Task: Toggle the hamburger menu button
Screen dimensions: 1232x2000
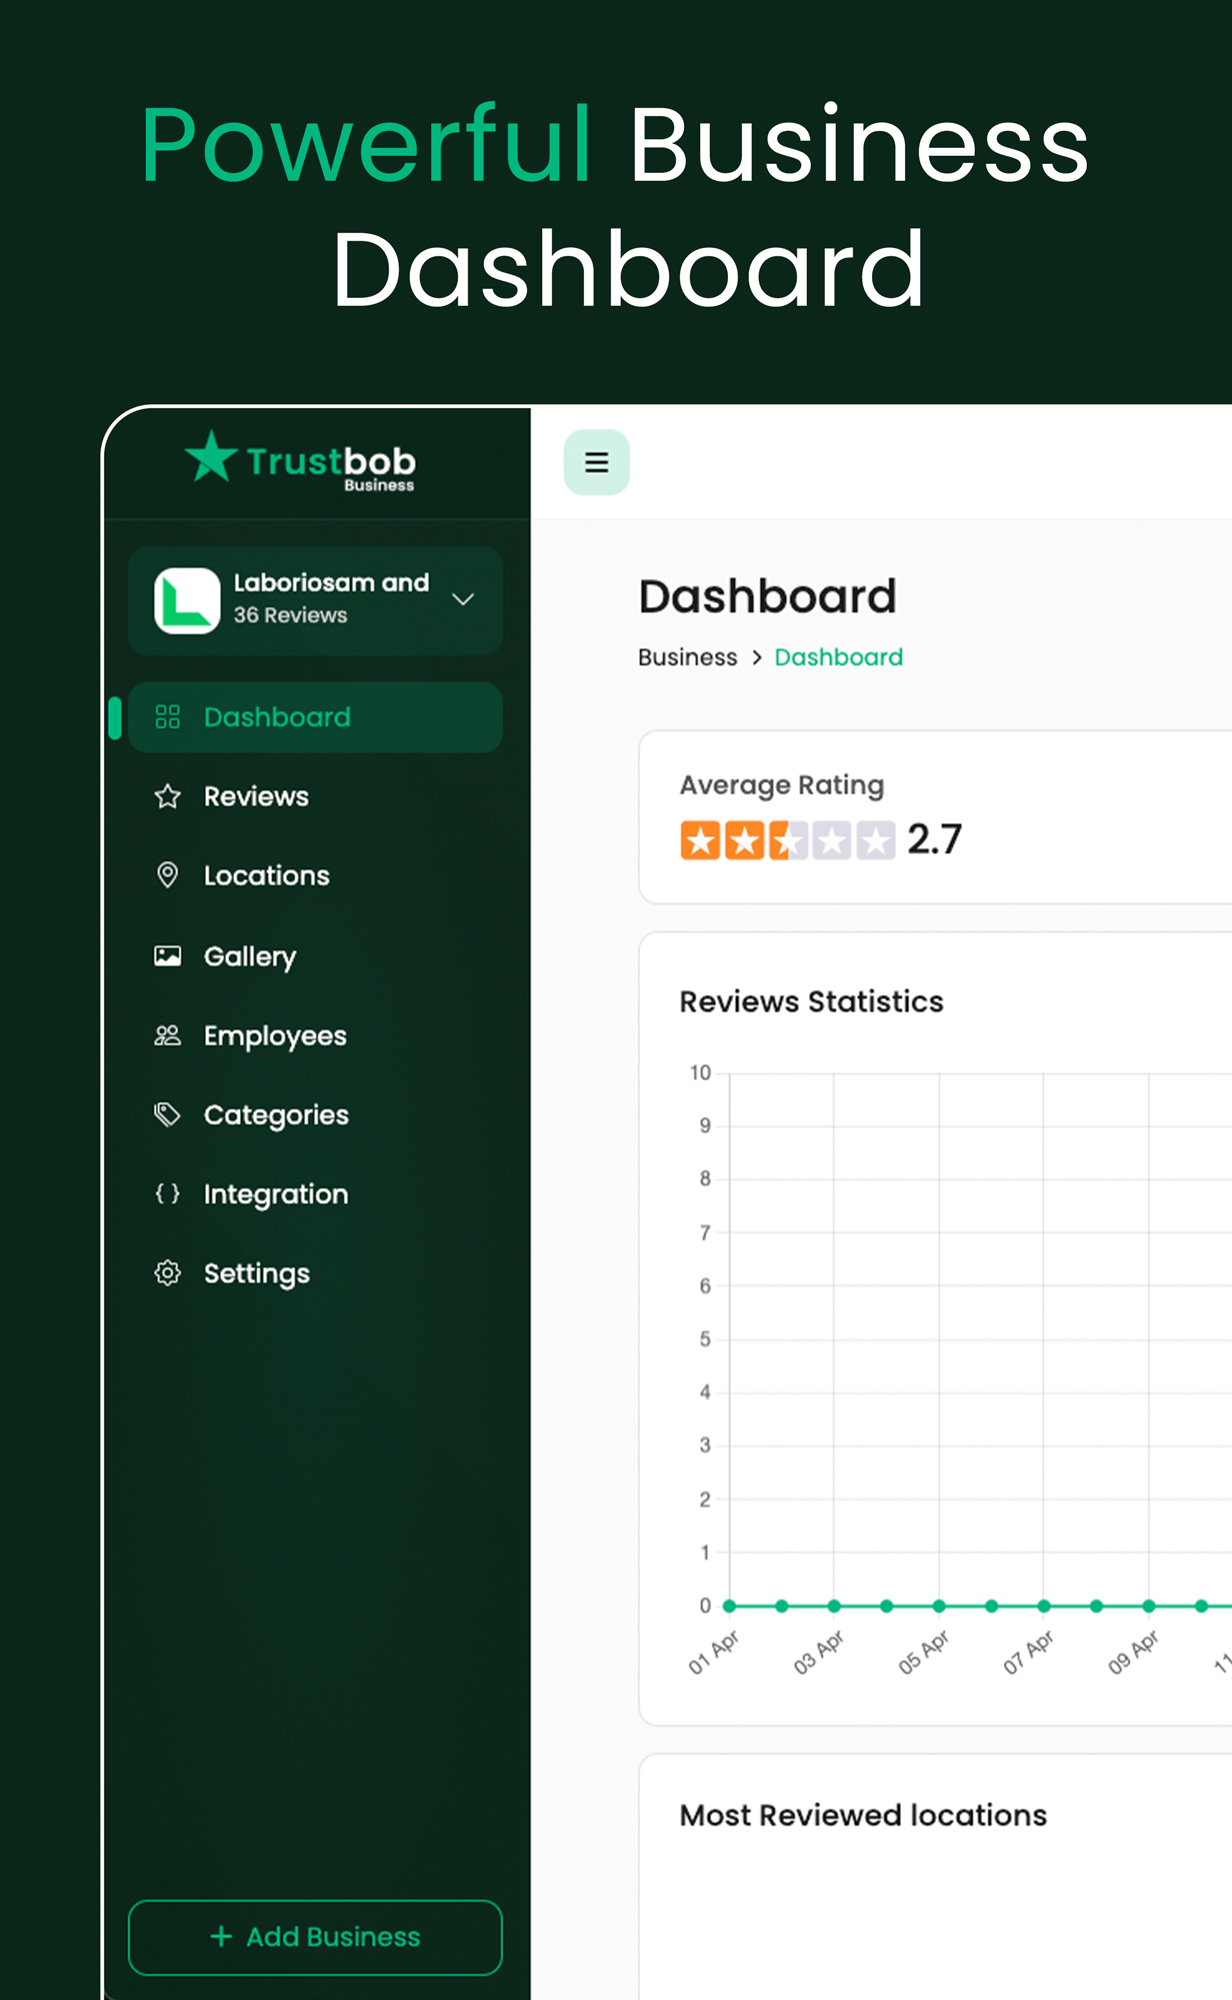Action: tap(597, 462)
